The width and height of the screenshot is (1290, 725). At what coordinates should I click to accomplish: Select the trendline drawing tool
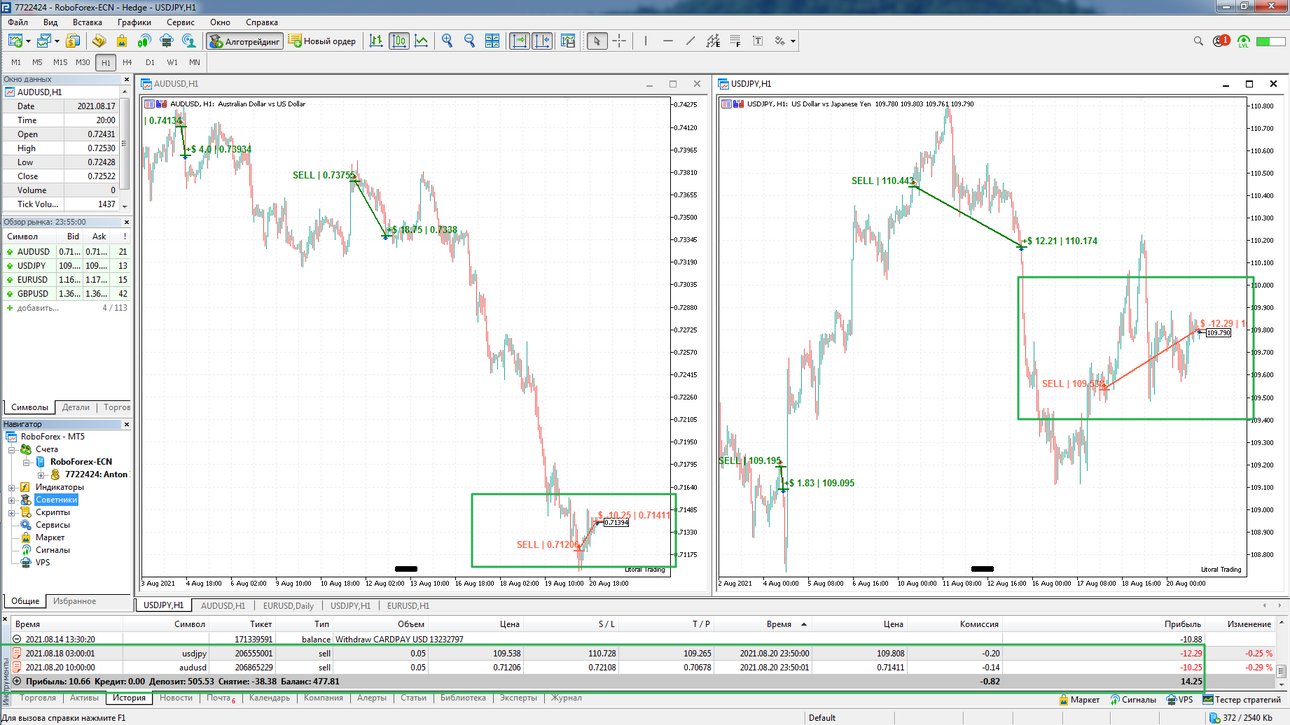[x=691, y=41]
